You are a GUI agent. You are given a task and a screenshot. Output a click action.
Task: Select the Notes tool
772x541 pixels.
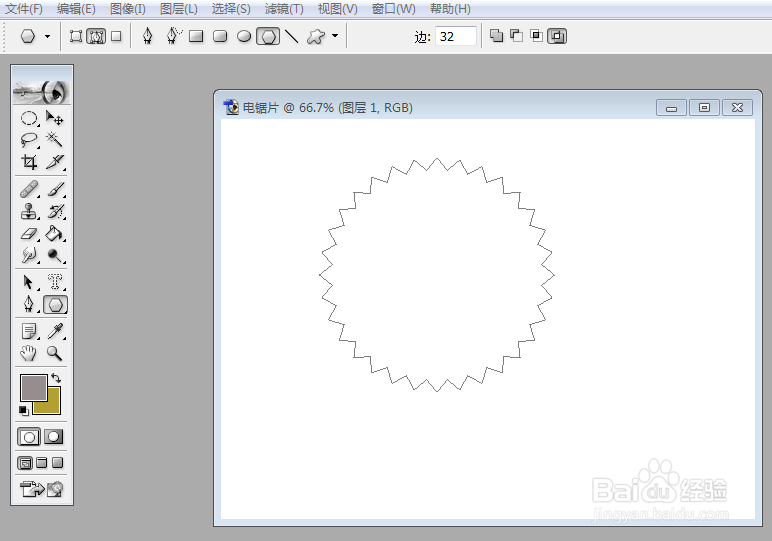pyautogui.click(x=29, y=331)
